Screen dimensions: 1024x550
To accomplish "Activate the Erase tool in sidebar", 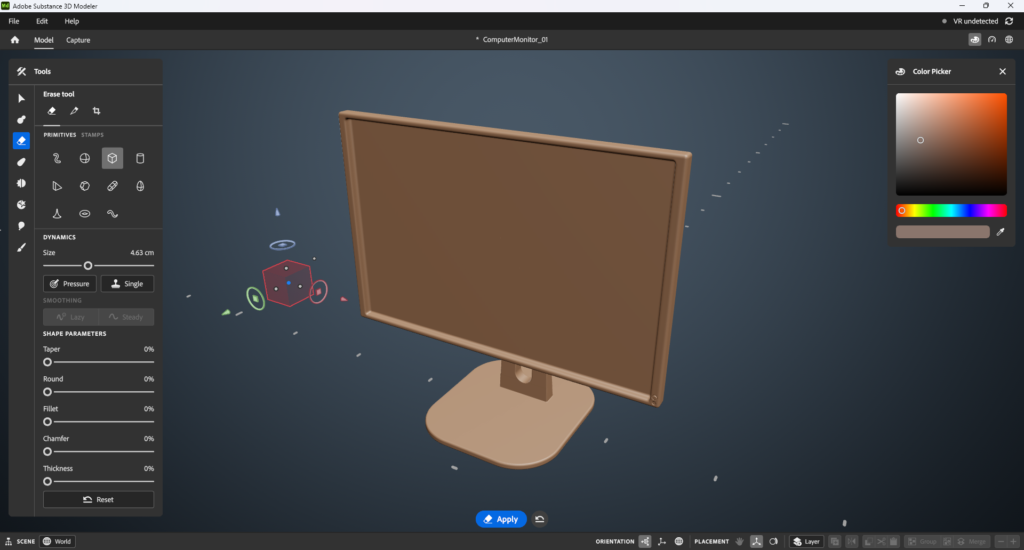I will (21, 140).
